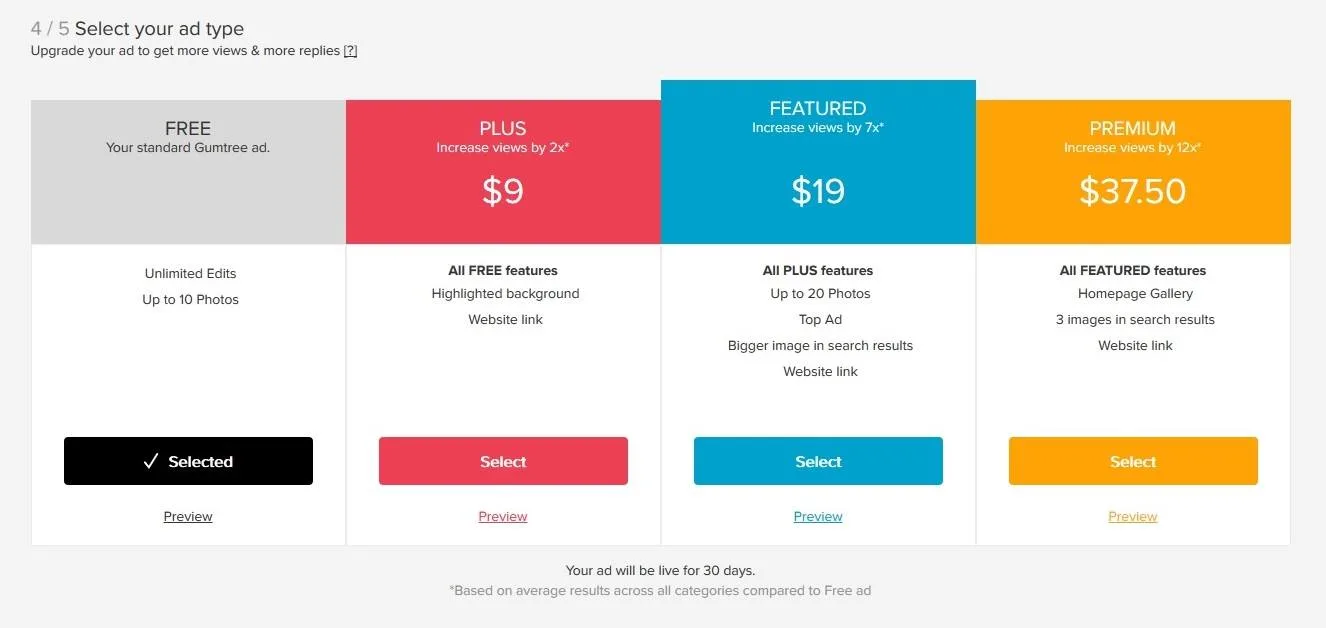1326x628 pixels.
Task: Click the Highlighted background feature text
Action: point(505,294)
